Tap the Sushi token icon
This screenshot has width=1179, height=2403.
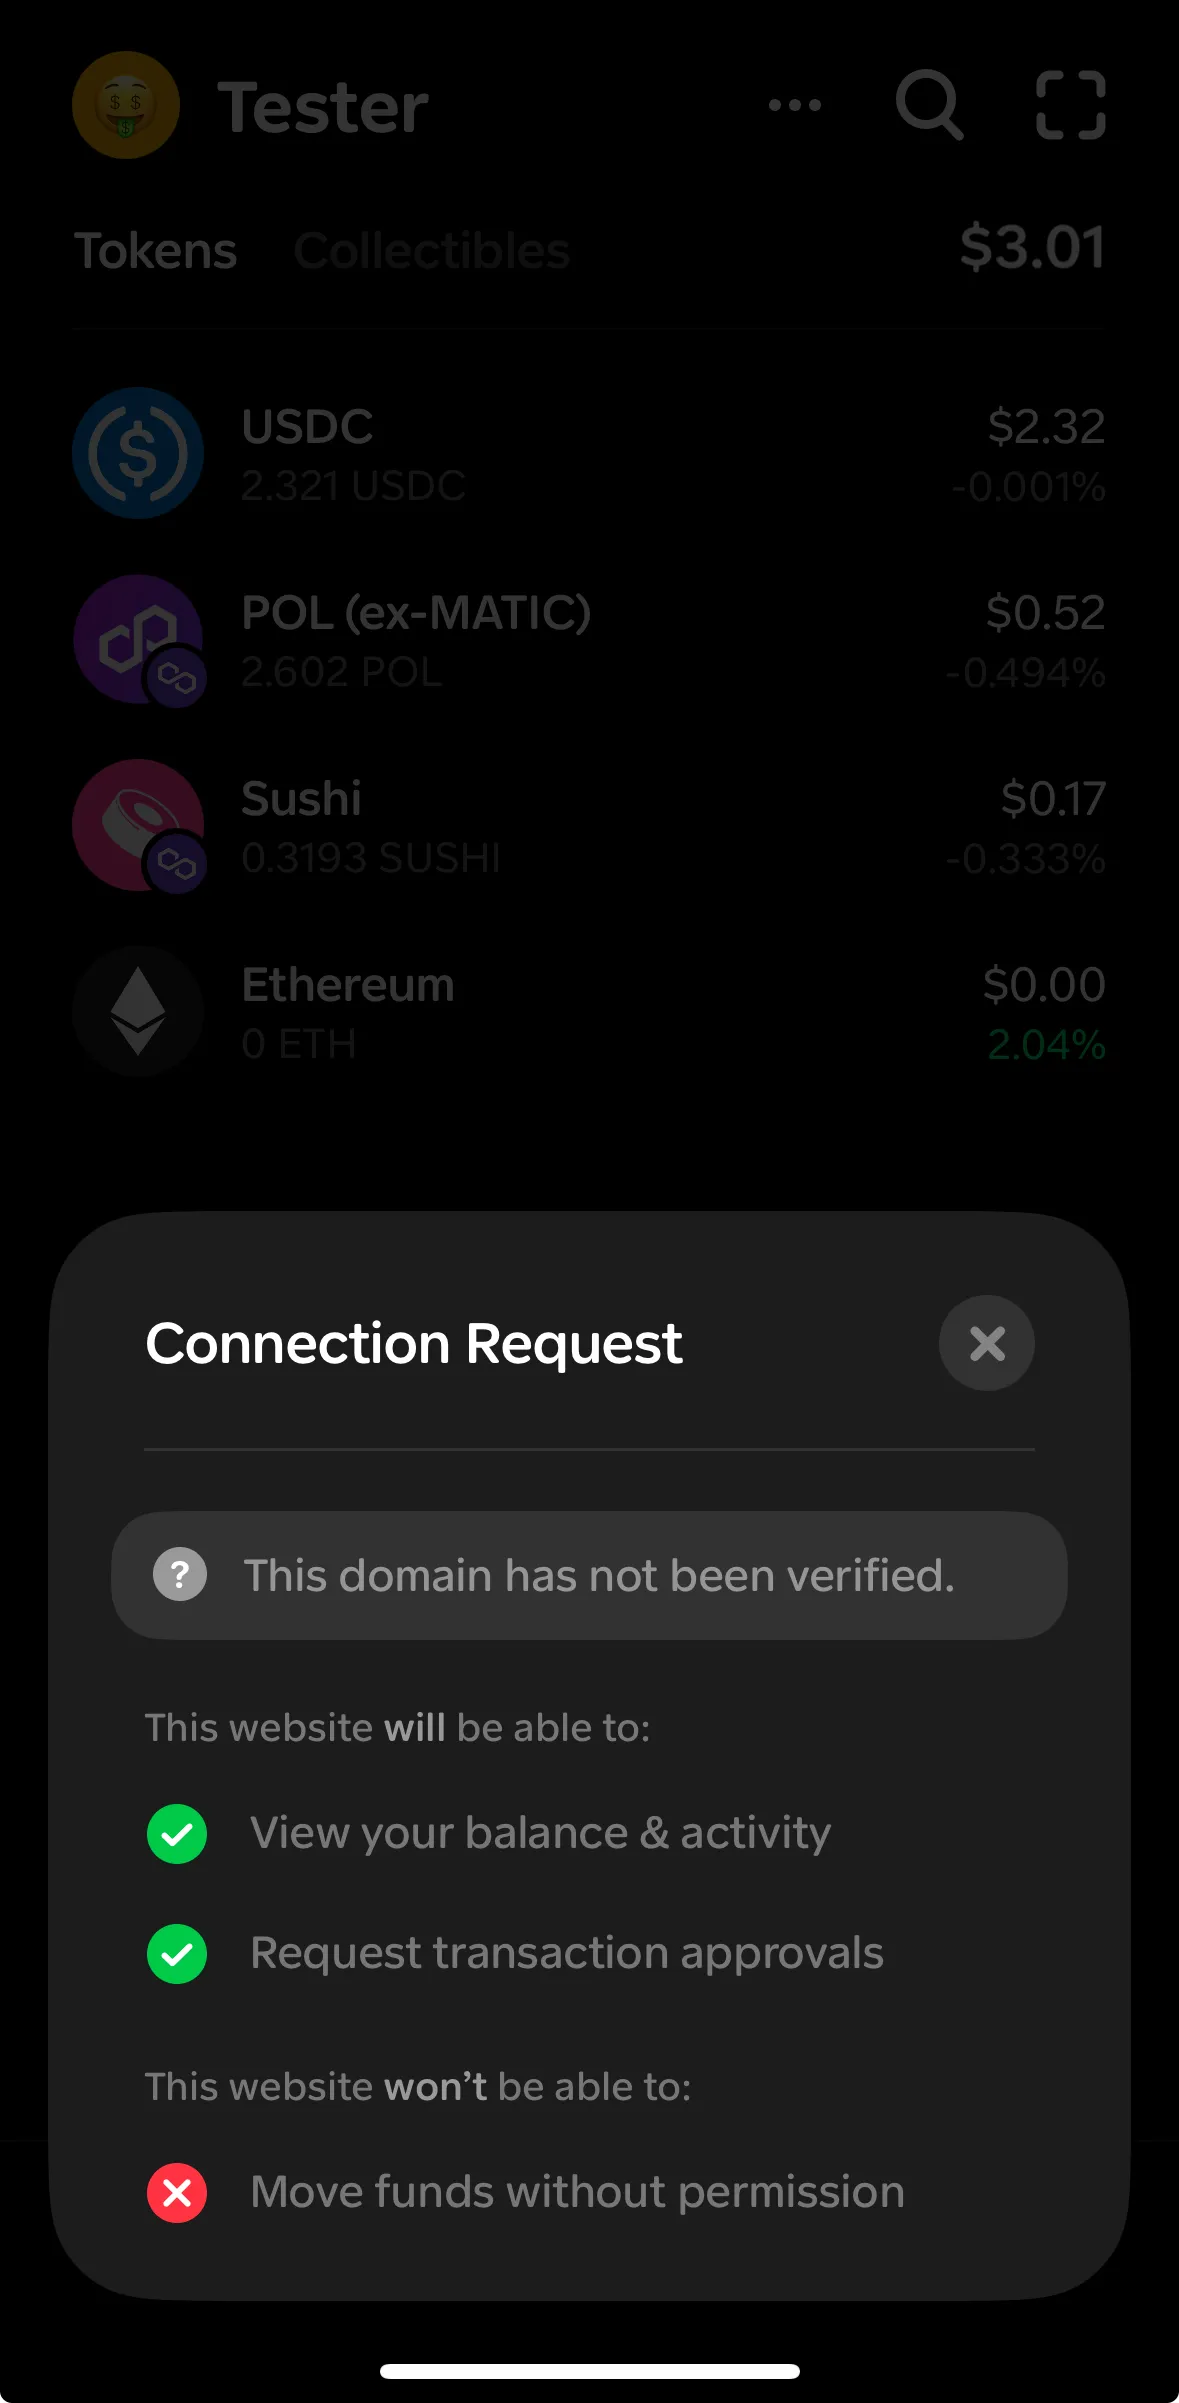[138, 825]
